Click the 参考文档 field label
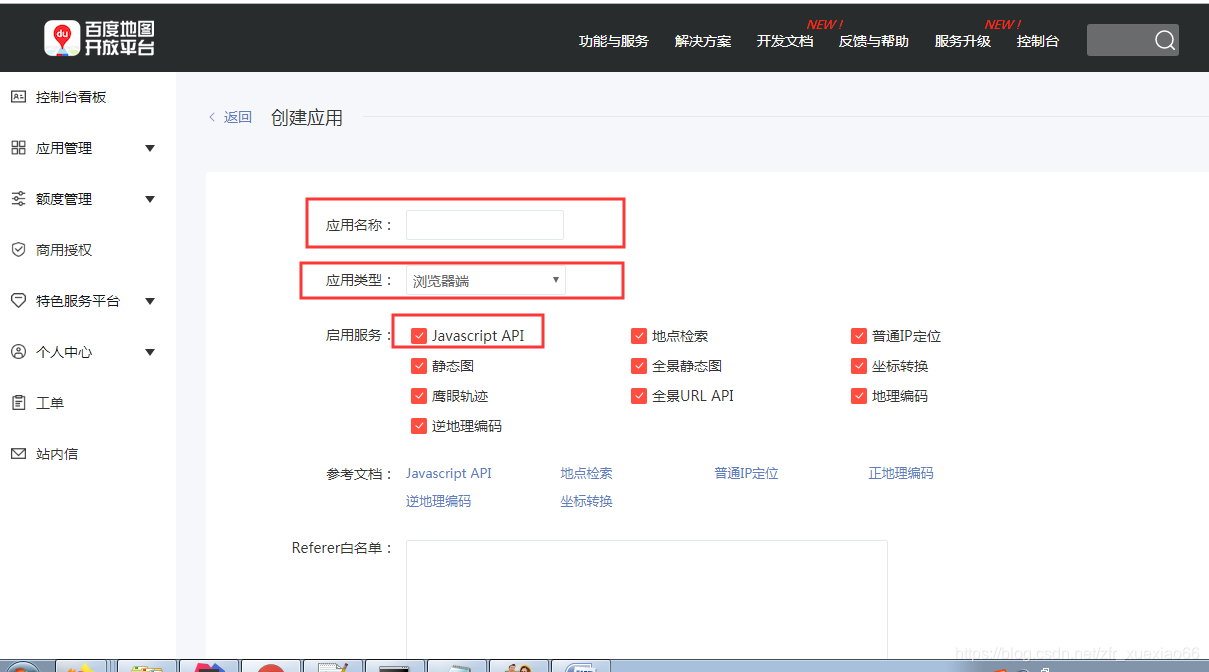 click(x=360, y=474)
